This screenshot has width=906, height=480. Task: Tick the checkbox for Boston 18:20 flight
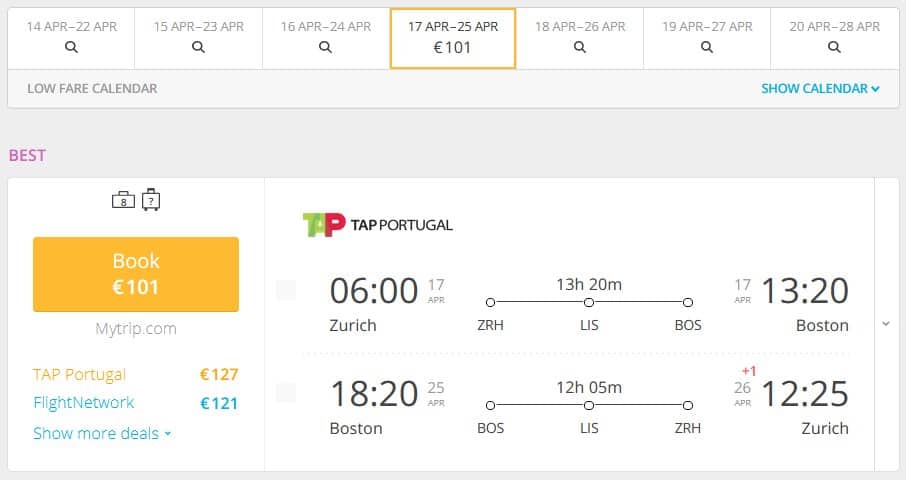tap(286, 393)
